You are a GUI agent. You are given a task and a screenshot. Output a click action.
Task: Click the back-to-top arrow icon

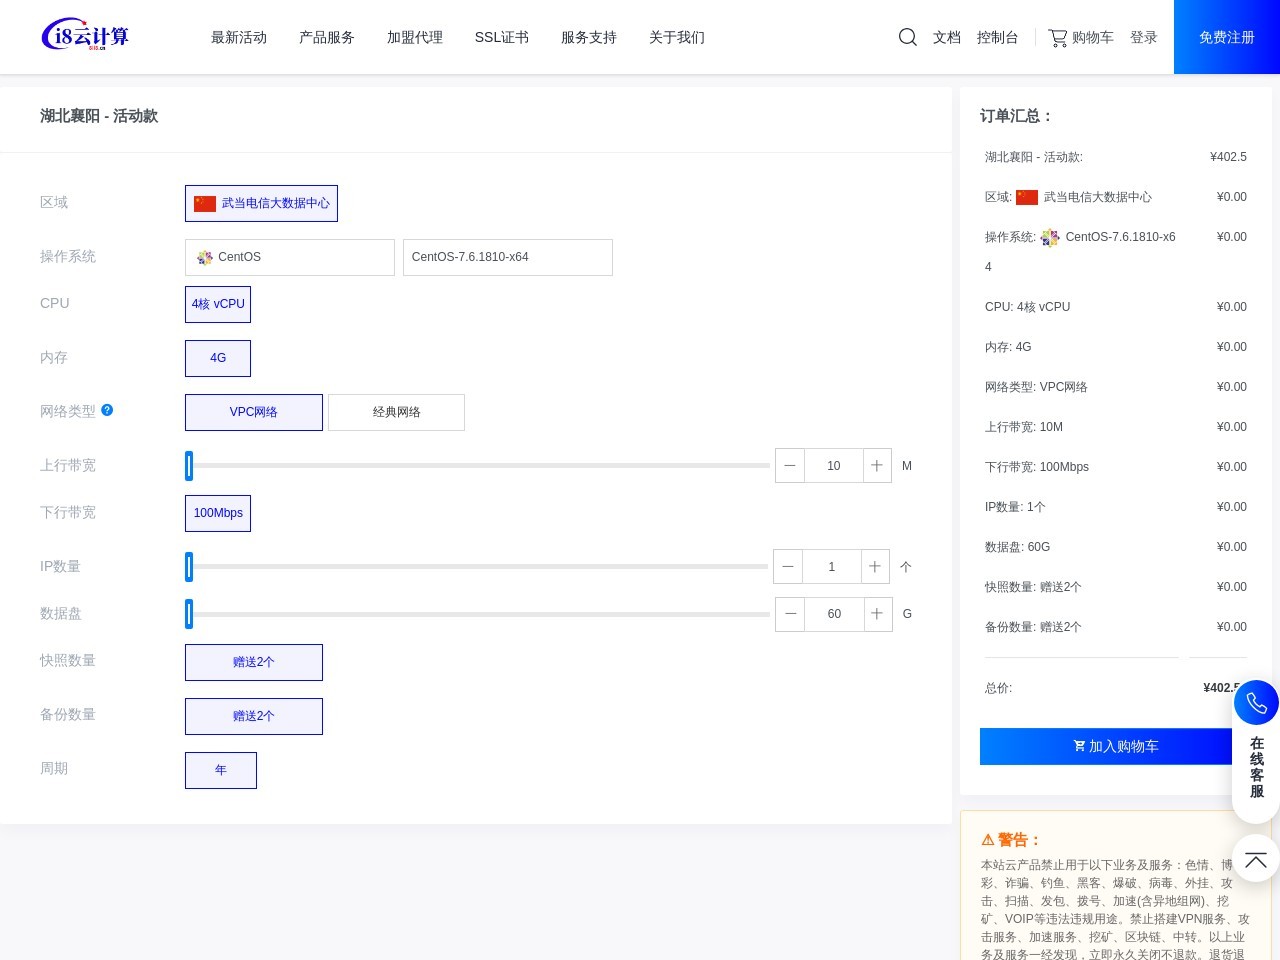1256,859
